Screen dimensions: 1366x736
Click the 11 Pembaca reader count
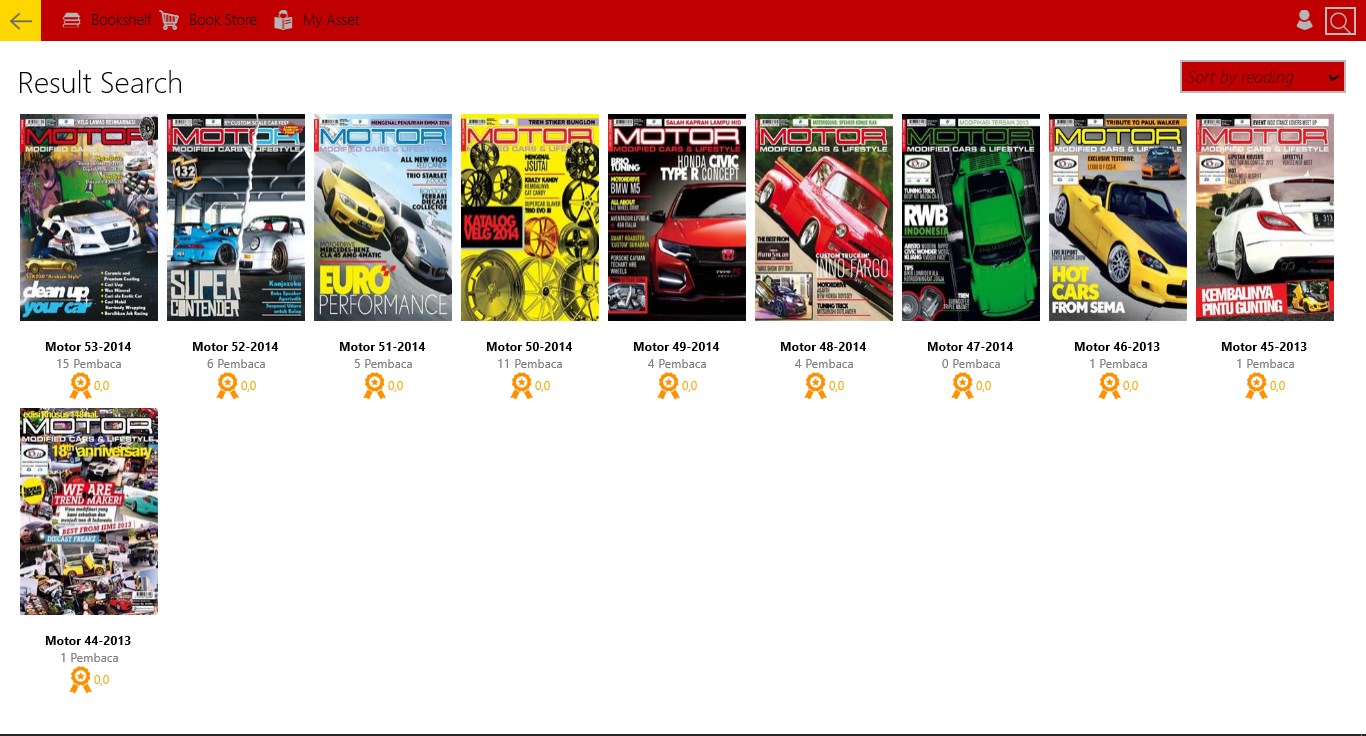click(530, 364)
